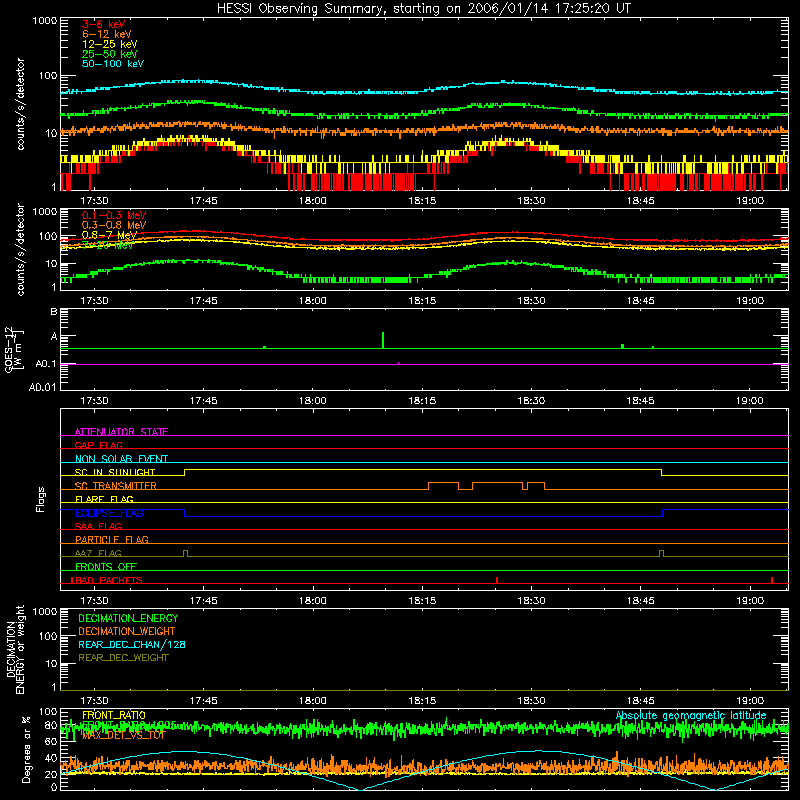Click 18:00 tick label under the Flags panel
Screen dimensions: 800x800
313,601
